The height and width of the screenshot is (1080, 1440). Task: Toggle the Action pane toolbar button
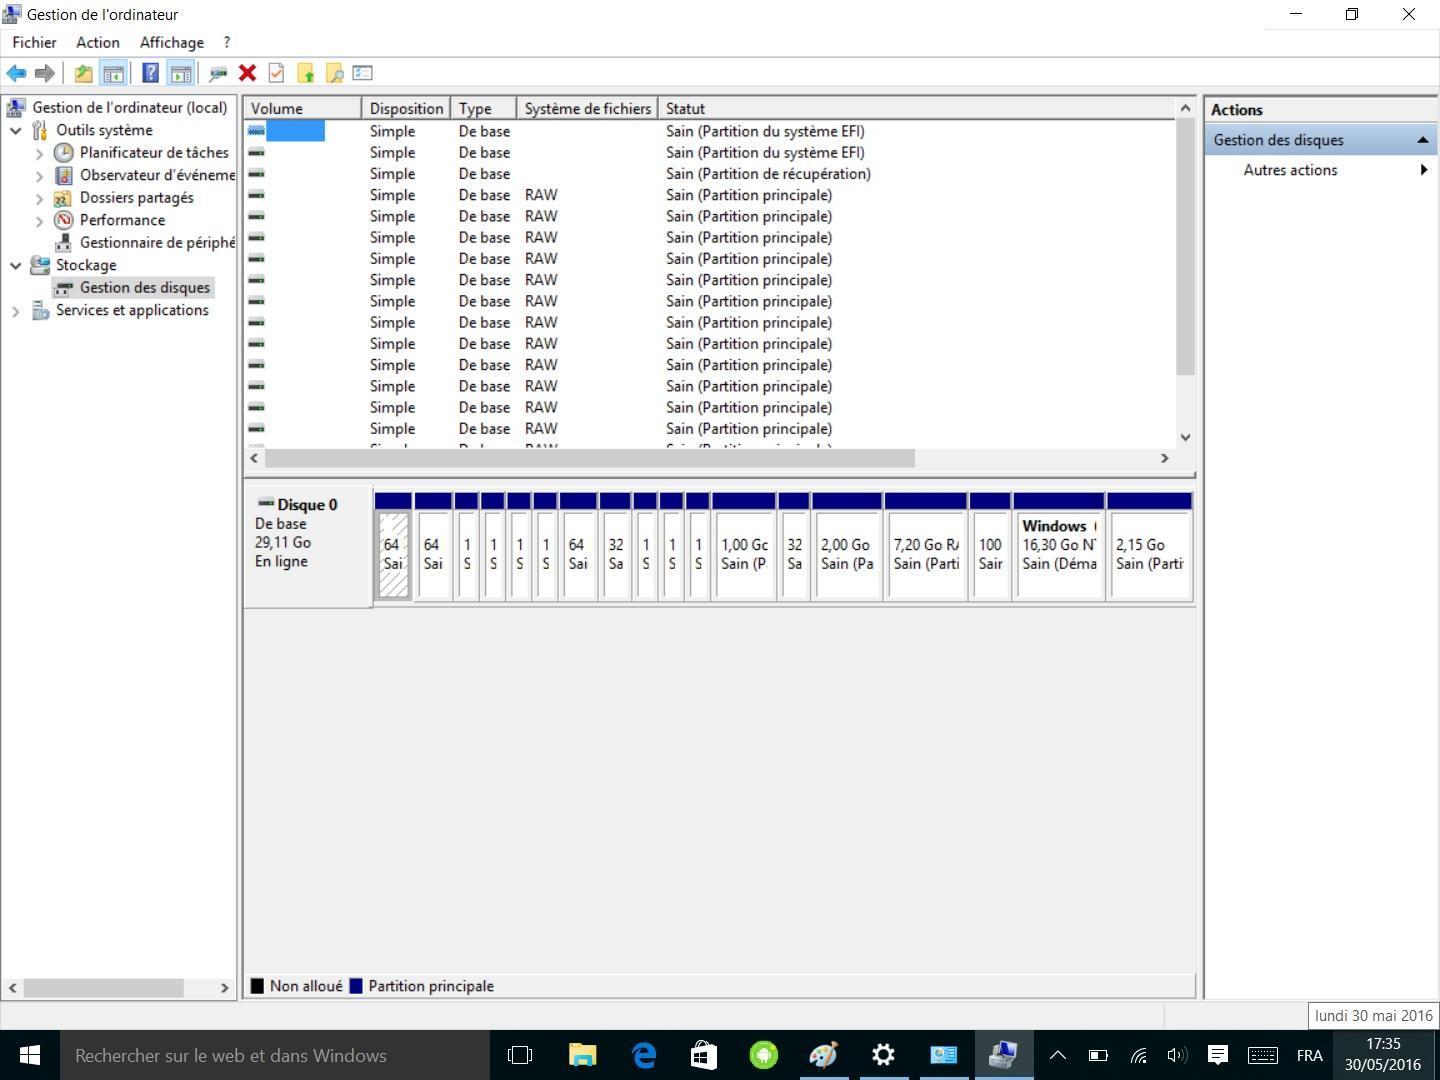(x=181, y=73)
